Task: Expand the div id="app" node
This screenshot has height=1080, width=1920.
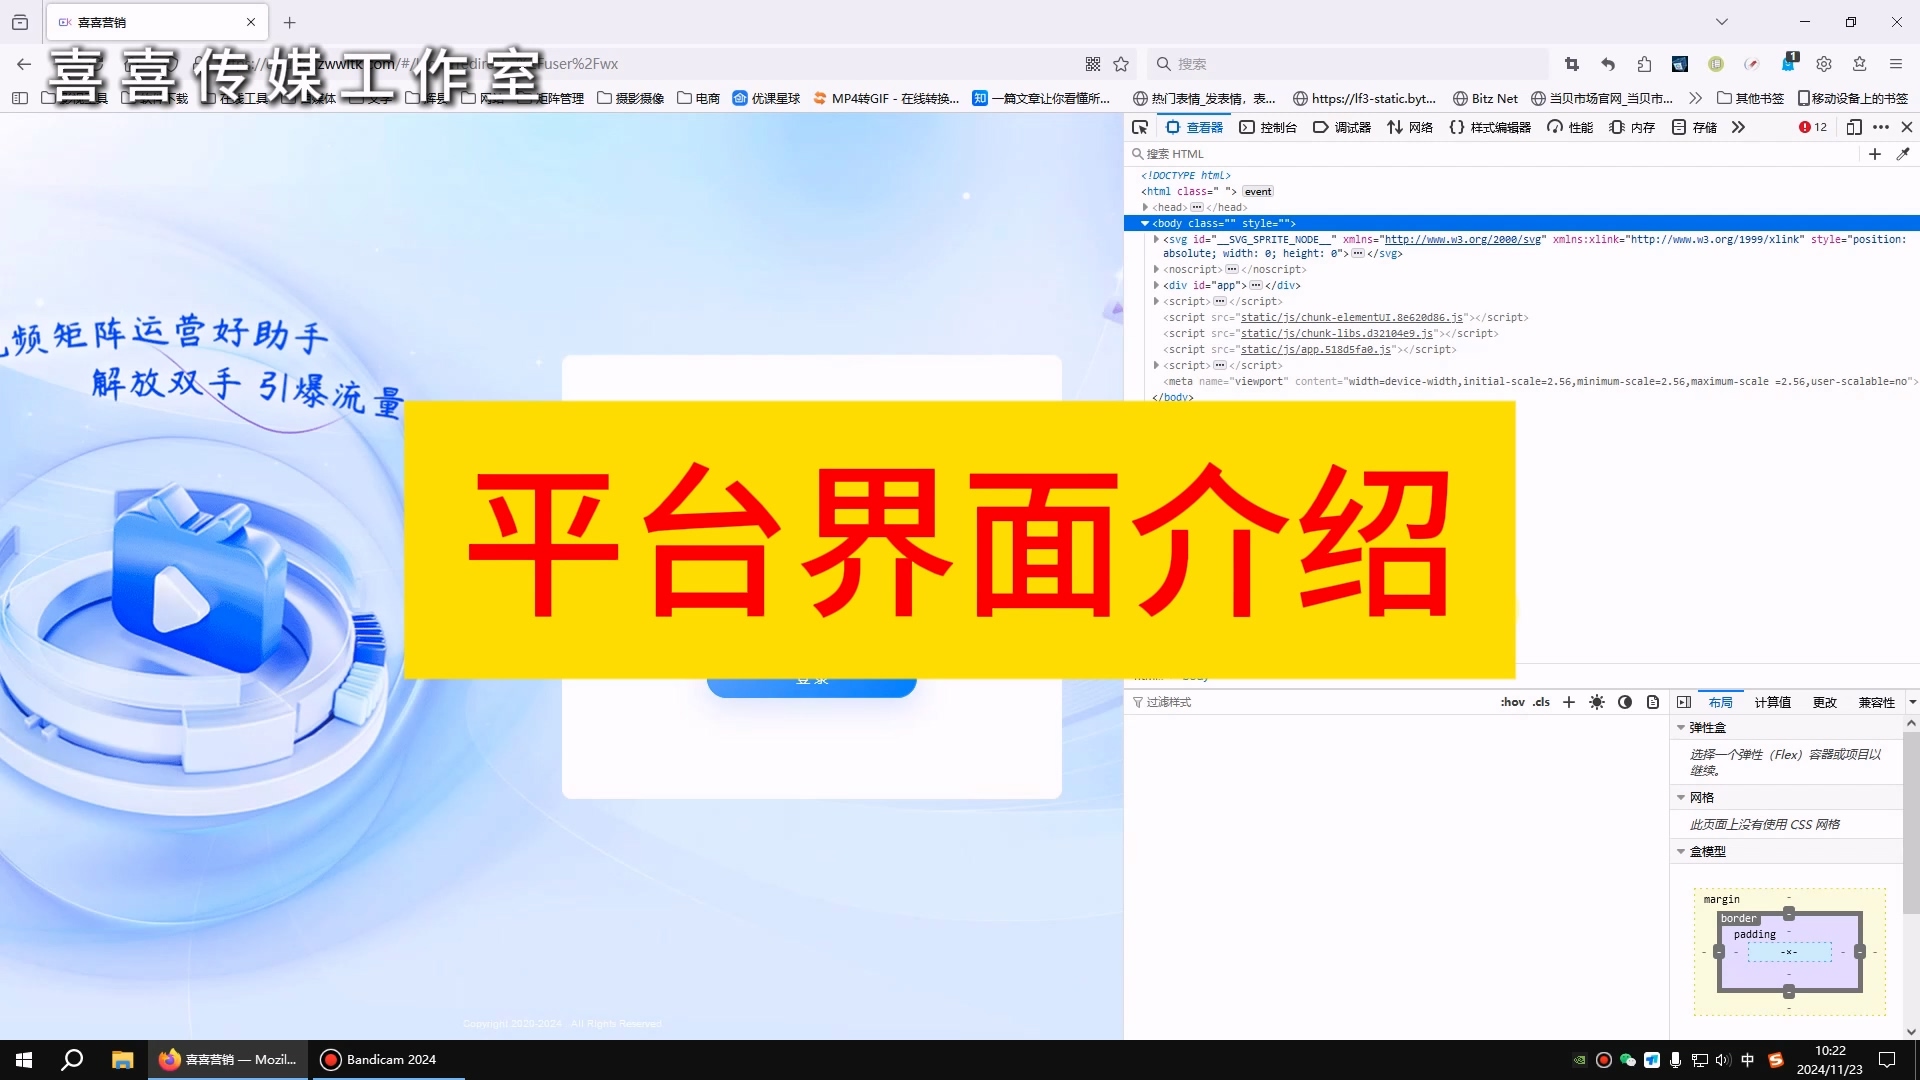Action: pos(1157,285)
